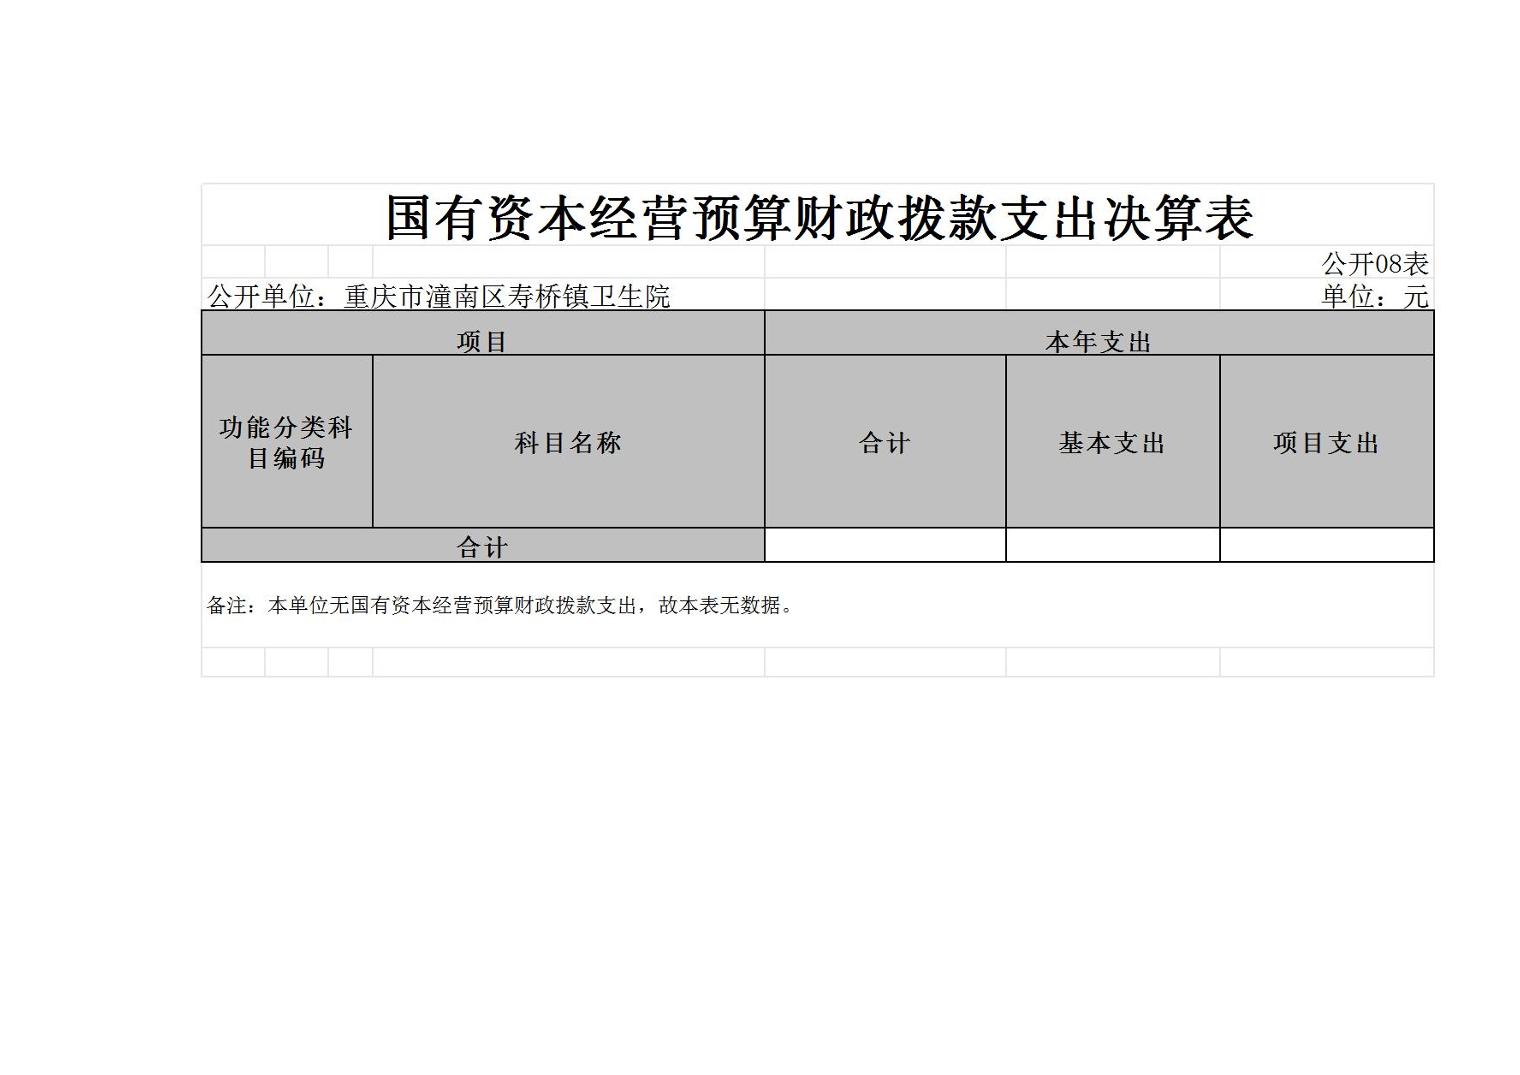
Task: Click the empty 项目支出 value cell in 合计 row
Action: coord(1327,545)
